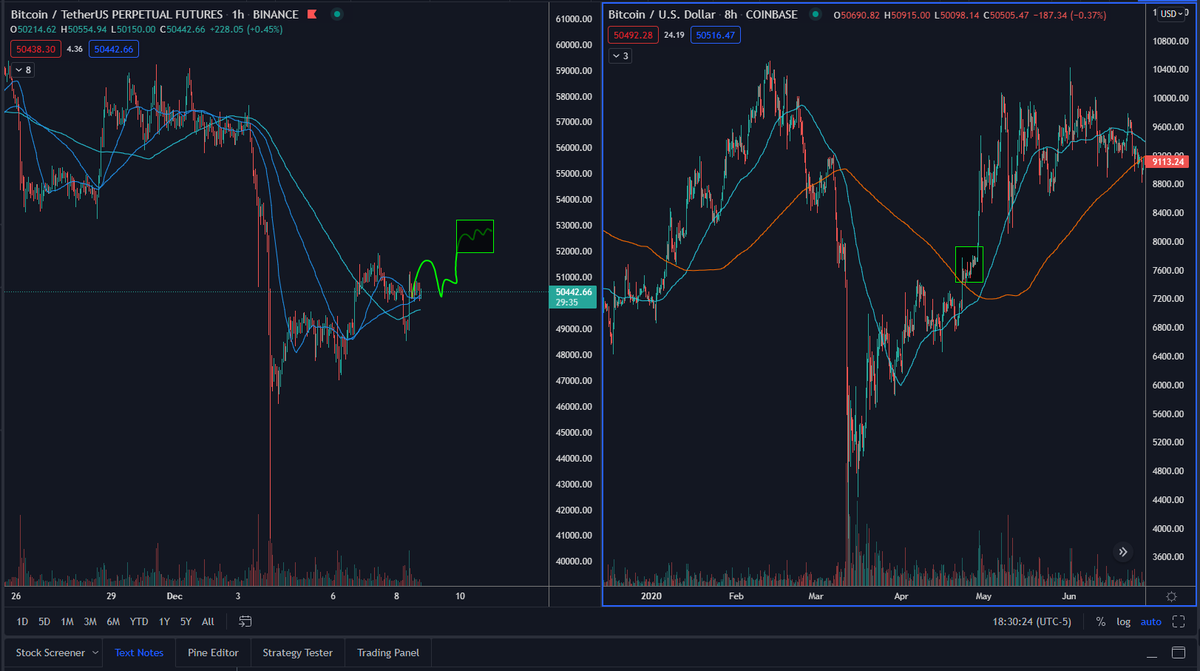Open the USD currency dropdown
The image size is (1200, 671).
coord(1171,13)
